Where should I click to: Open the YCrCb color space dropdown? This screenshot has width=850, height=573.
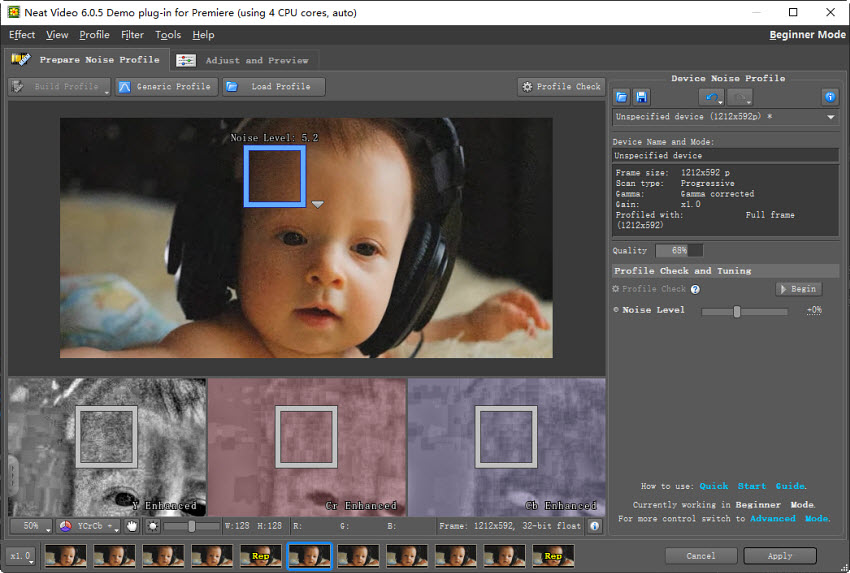[x=88, y=526]
